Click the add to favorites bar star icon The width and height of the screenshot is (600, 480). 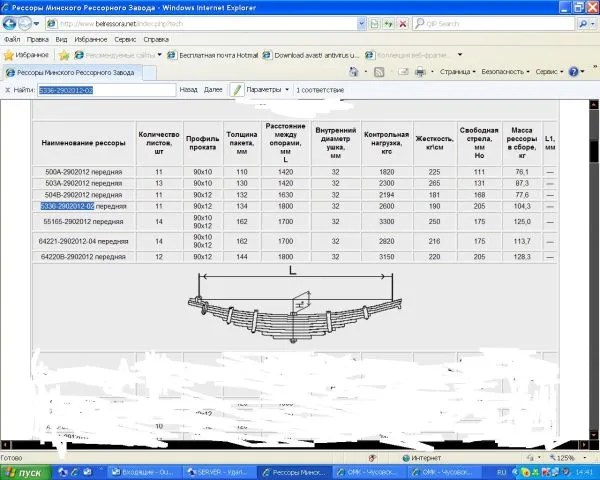[64, 56]
